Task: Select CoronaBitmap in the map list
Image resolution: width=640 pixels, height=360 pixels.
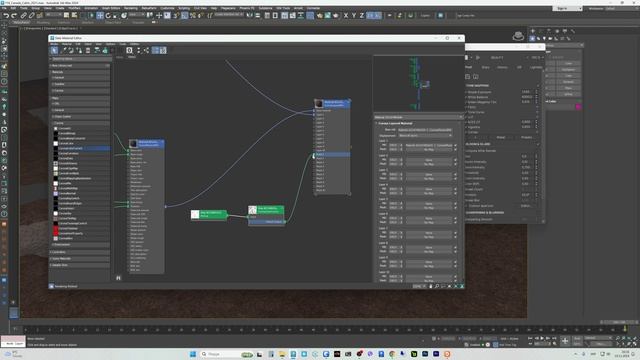Action: [x=67, y=133]
